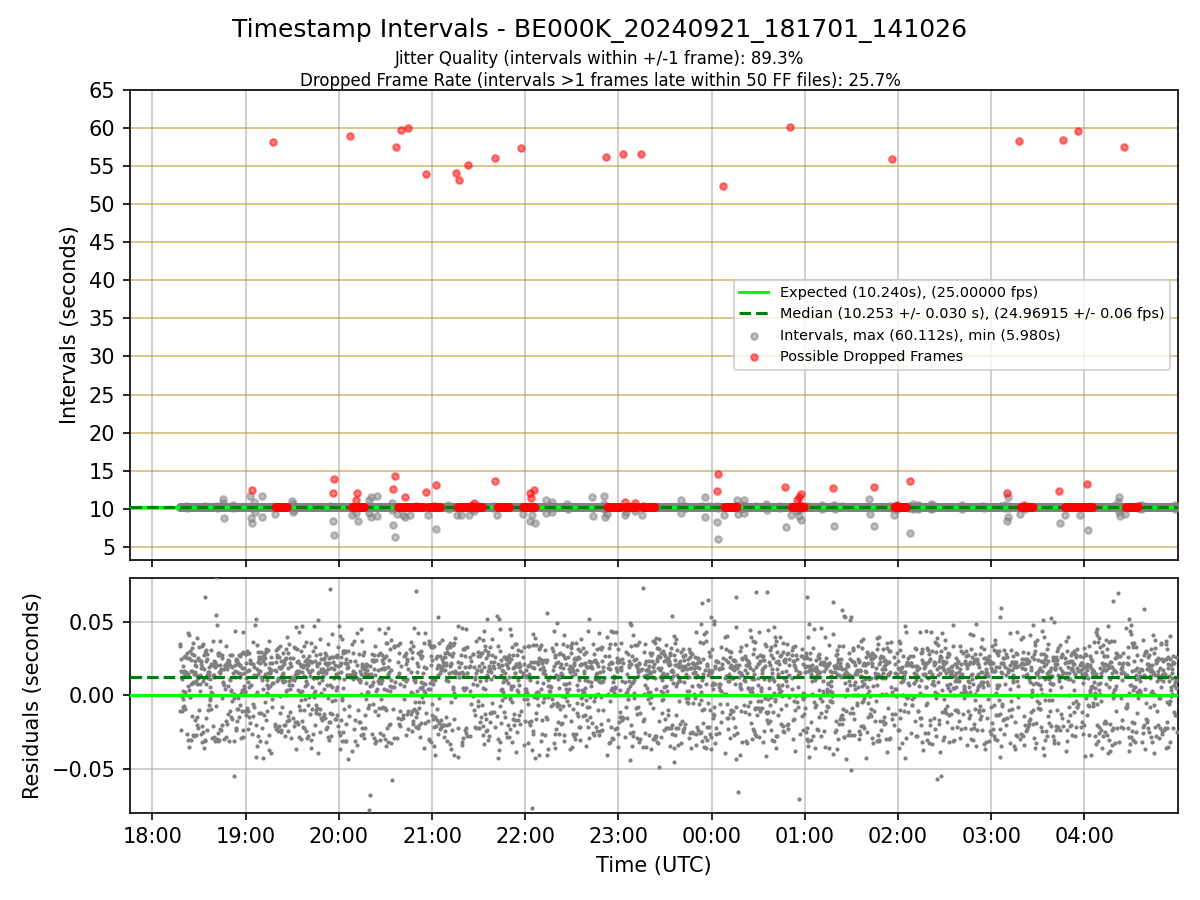Select the "Residuals (seconds)" y-axis label

click(x=31, y=696)
